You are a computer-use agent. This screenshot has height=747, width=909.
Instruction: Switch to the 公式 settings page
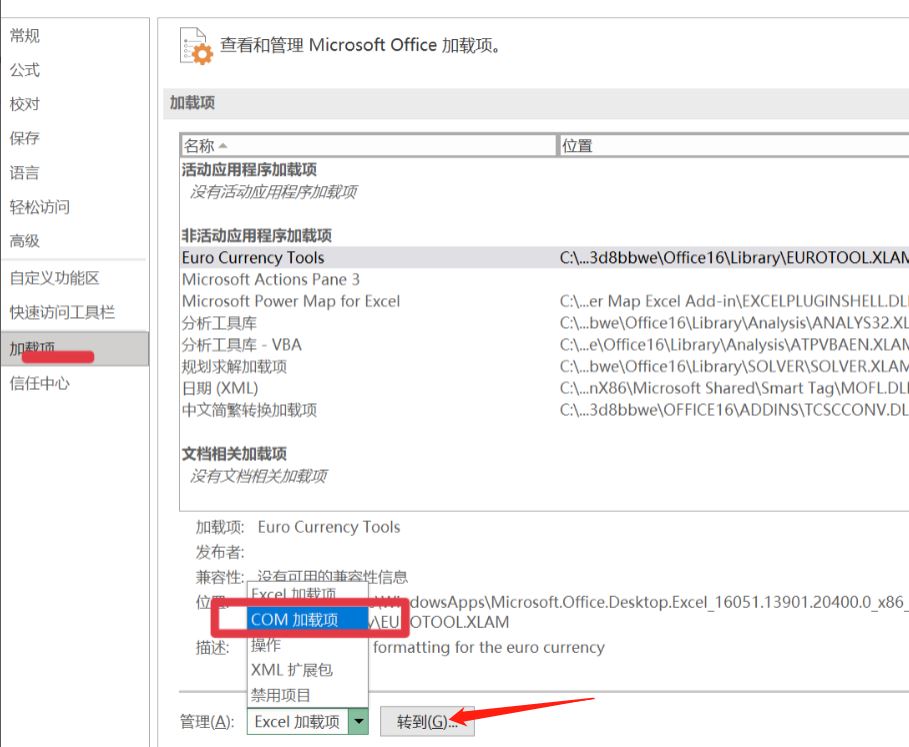pos(25,70)
